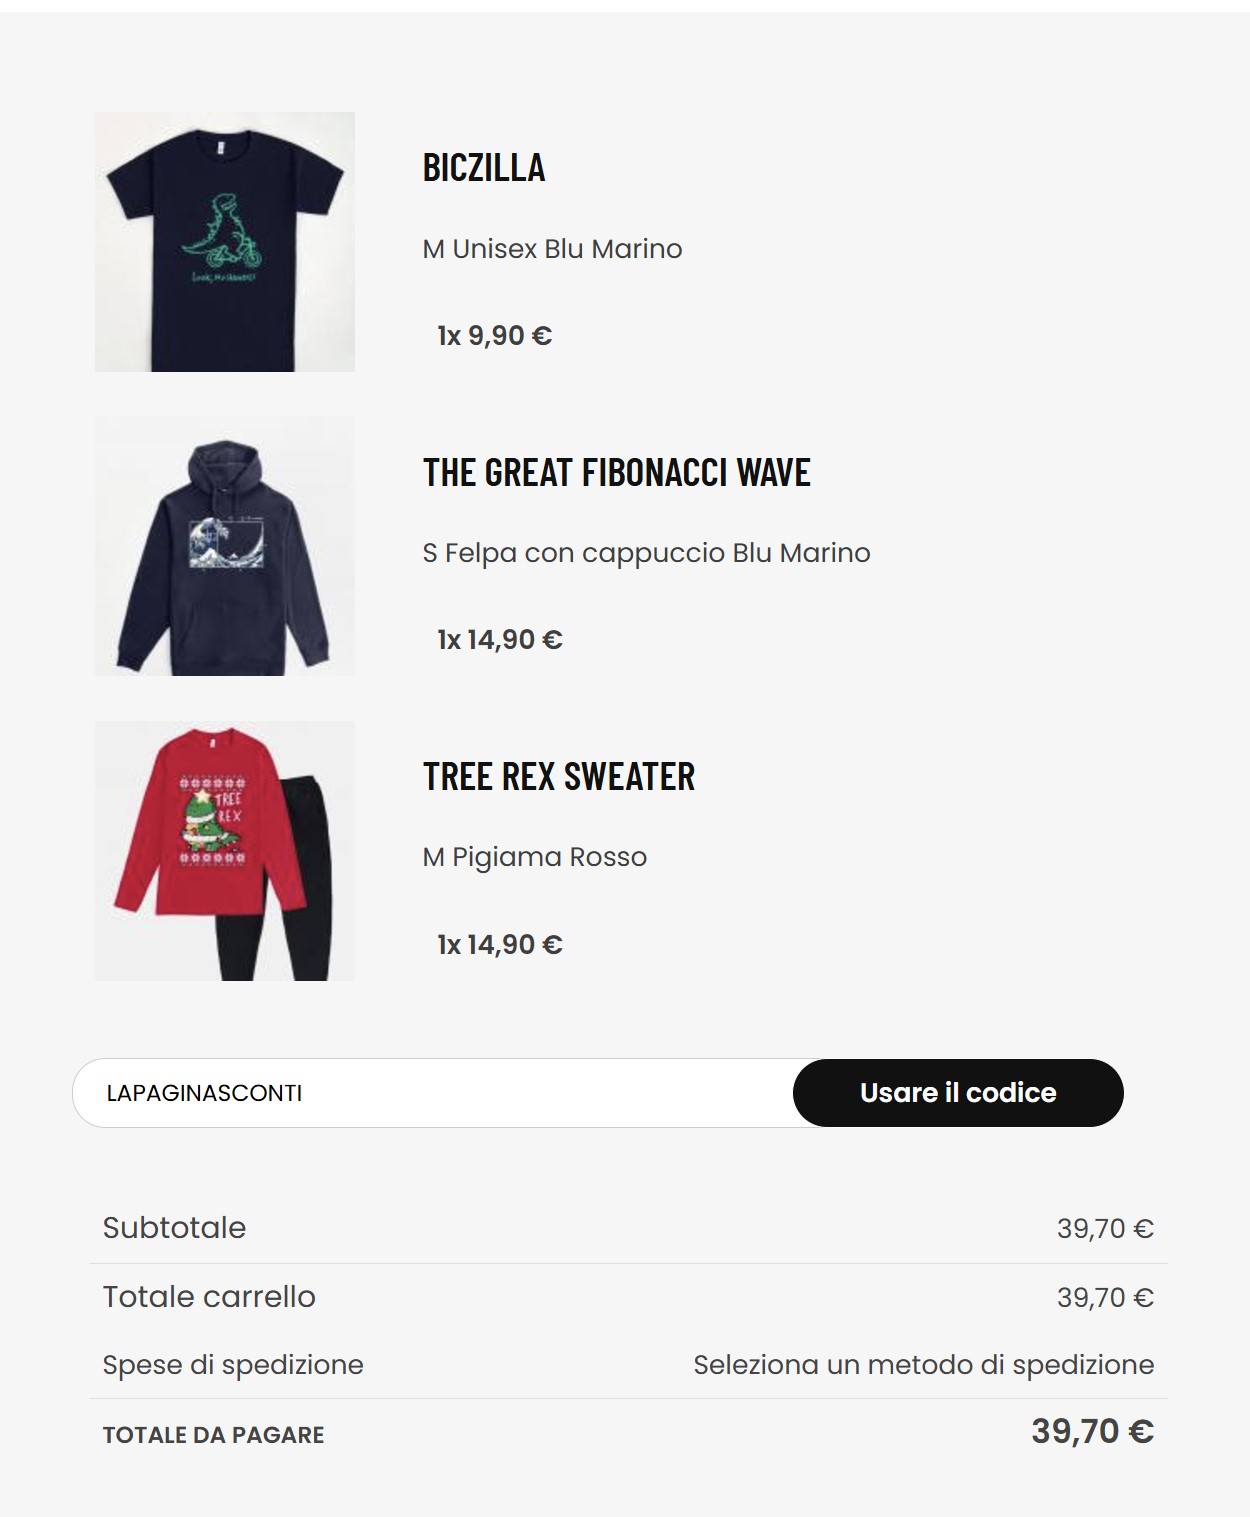The width and height of the screenshot is (1250, 1517).
Task: Click Seleziona un metodo di spedizione
Action: click(x=923, y=1365)
